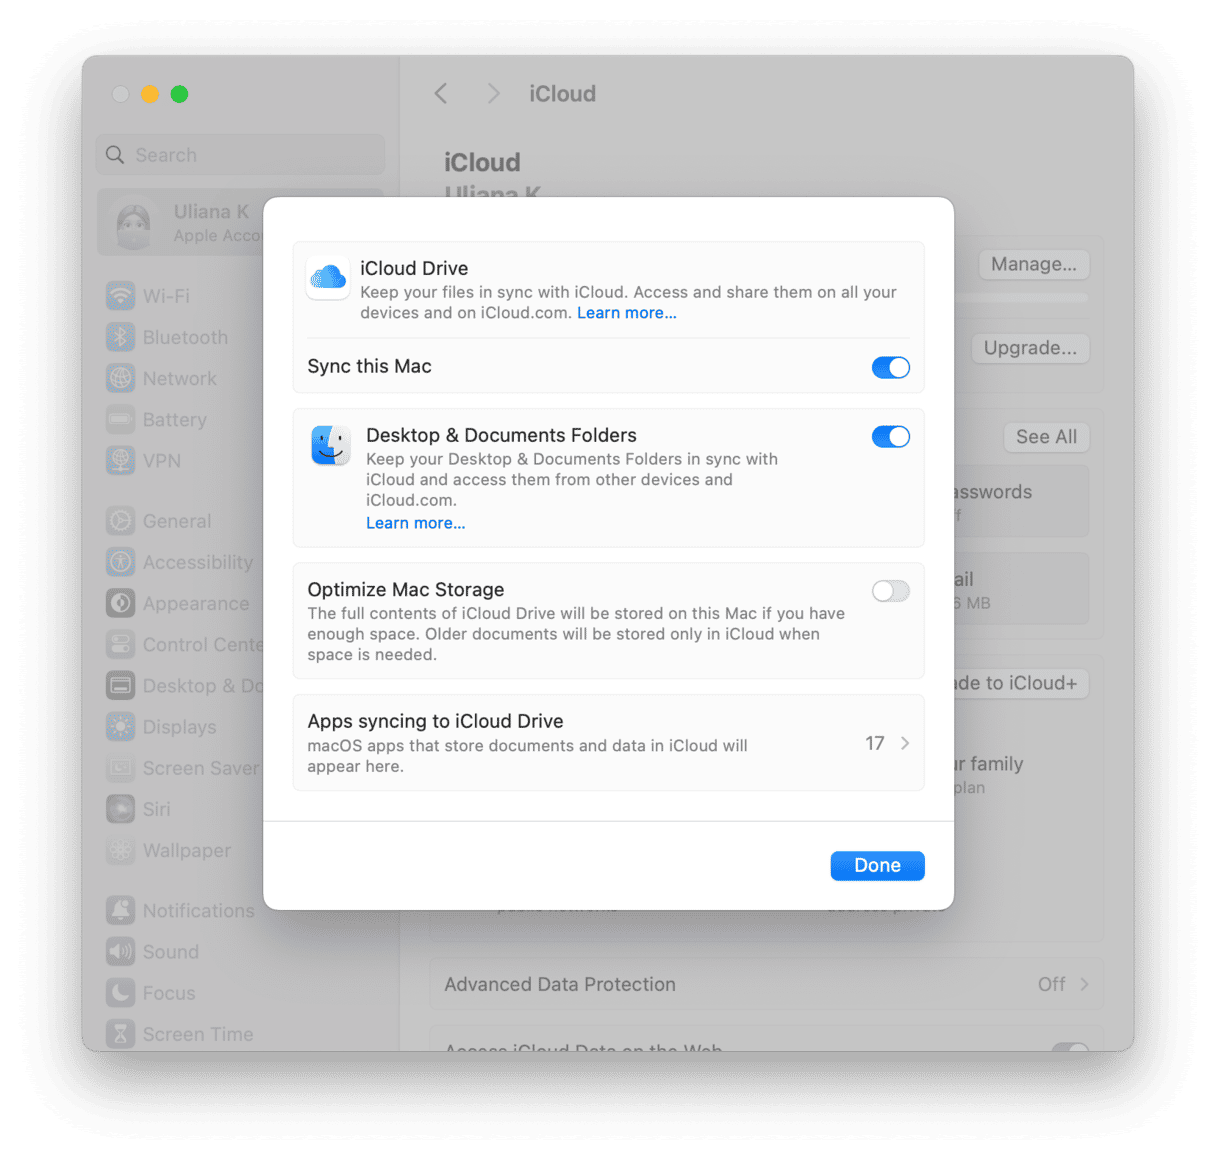The height and width of the screenshot is (1160, 1216).
Task: Click the Manage... button
Action: (1033, 264)
